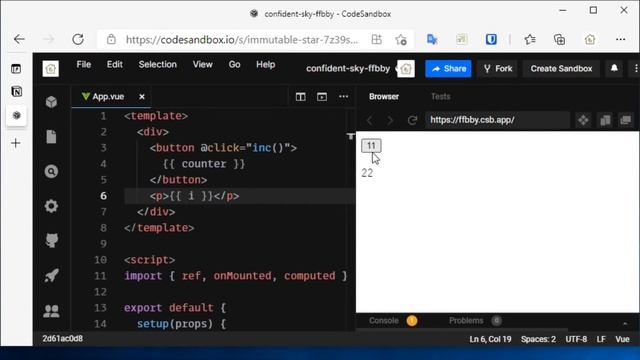The image size is (640, 360).
Task: Click the sandbox name confident-sky-ffbby
Action: (x=348, y=69)
